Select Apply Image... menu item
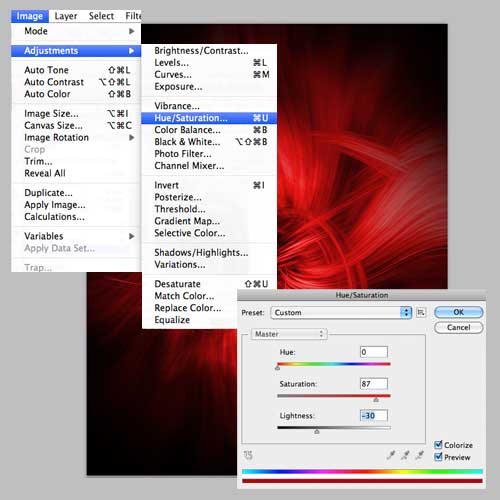This screenshot has width=500, height=500. click(x=76, y=205)
